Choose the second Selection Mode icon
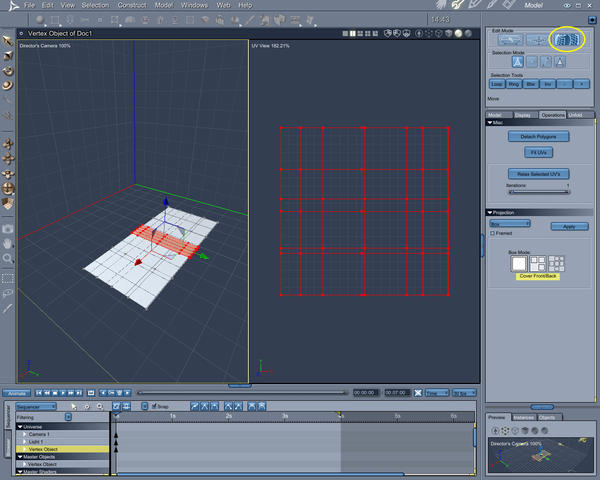This screenshot has height=480, width=600. click(x=532, y=62)
